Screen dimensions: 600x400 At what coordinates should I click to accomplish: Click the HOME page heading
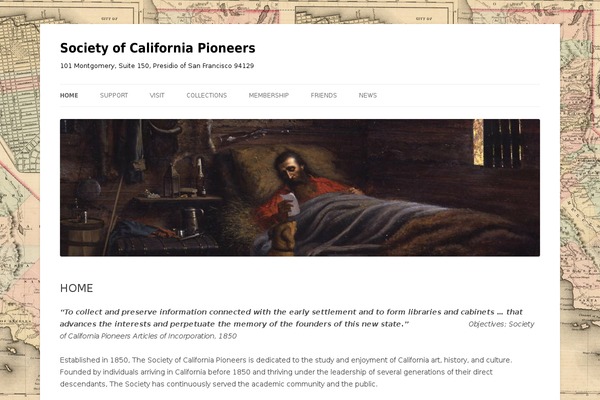click(x=77, y=288)
